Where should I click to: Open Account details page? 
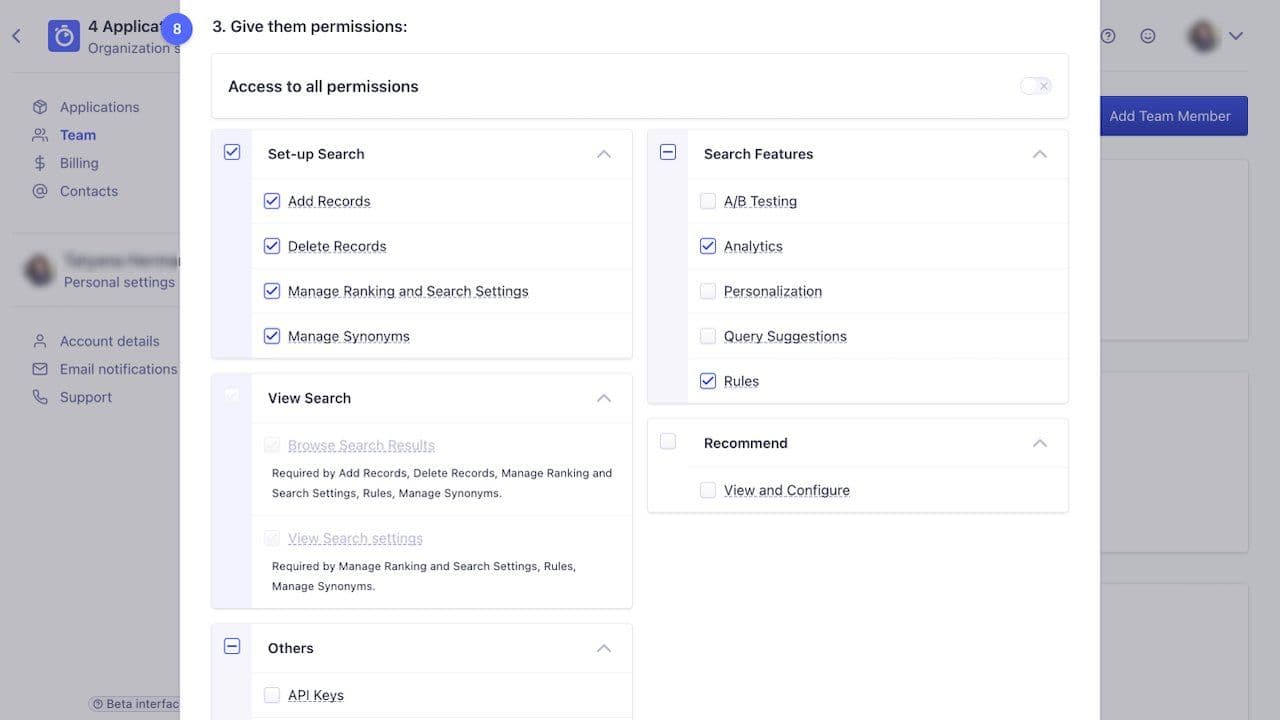pyautogui.click(x=110, y=341)
